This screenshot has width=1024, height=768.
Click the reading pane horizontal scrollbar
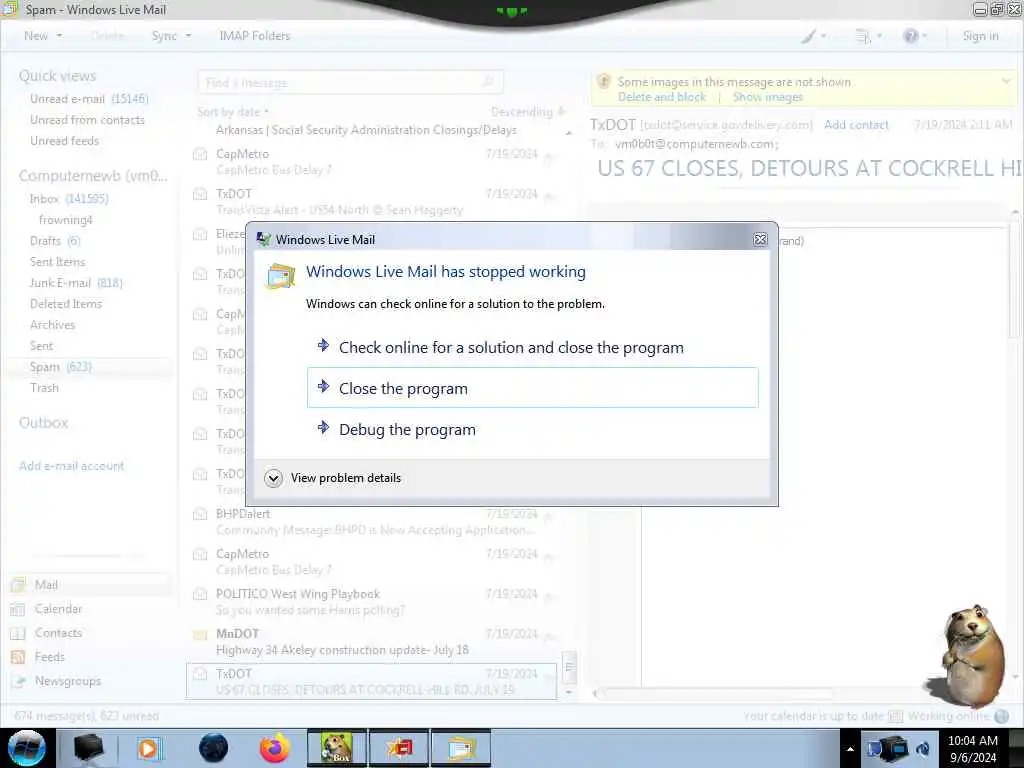(718, 693)
